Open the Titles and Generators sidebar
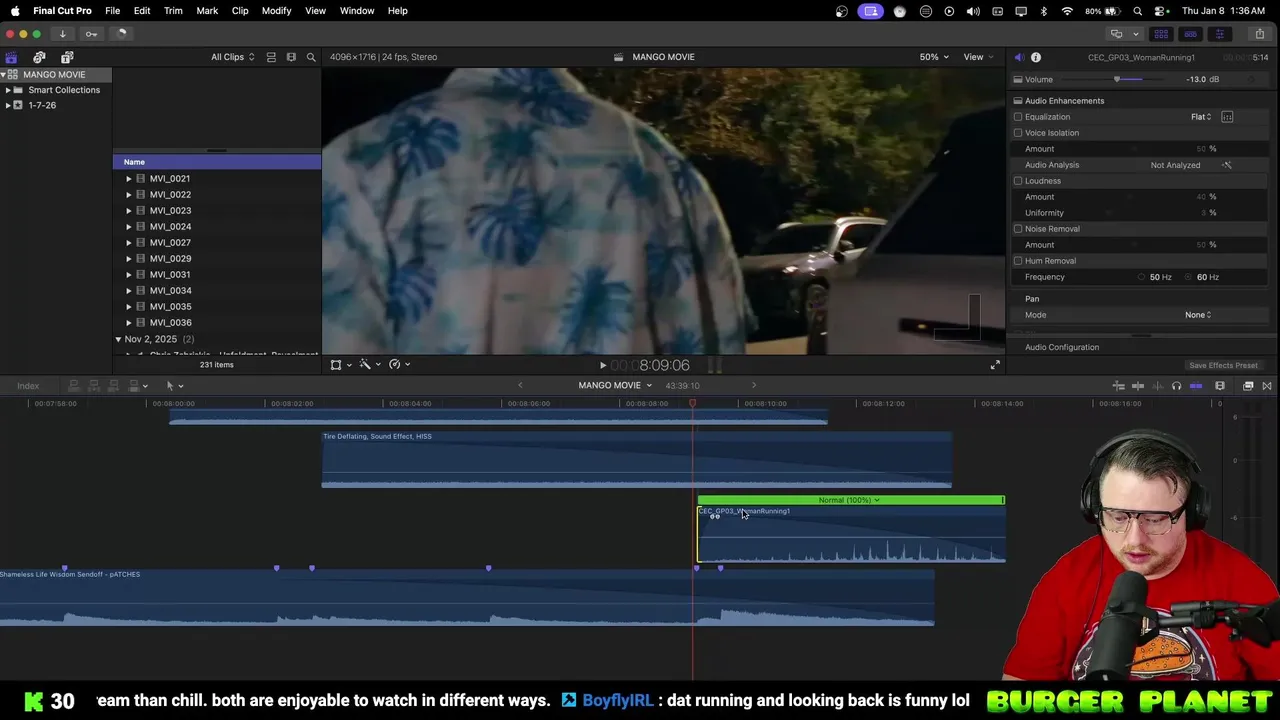Screen dimensions: 1280x720 [67, 57]
